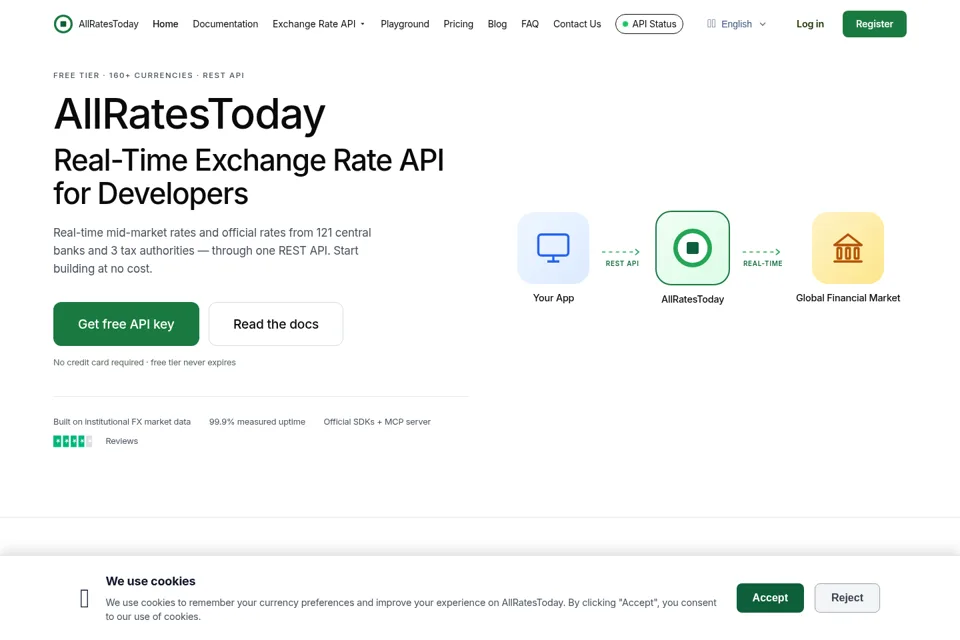Expand the Exchange Rate API dropdown
Screen dimensions: 960x640
(x=319, y=24)
